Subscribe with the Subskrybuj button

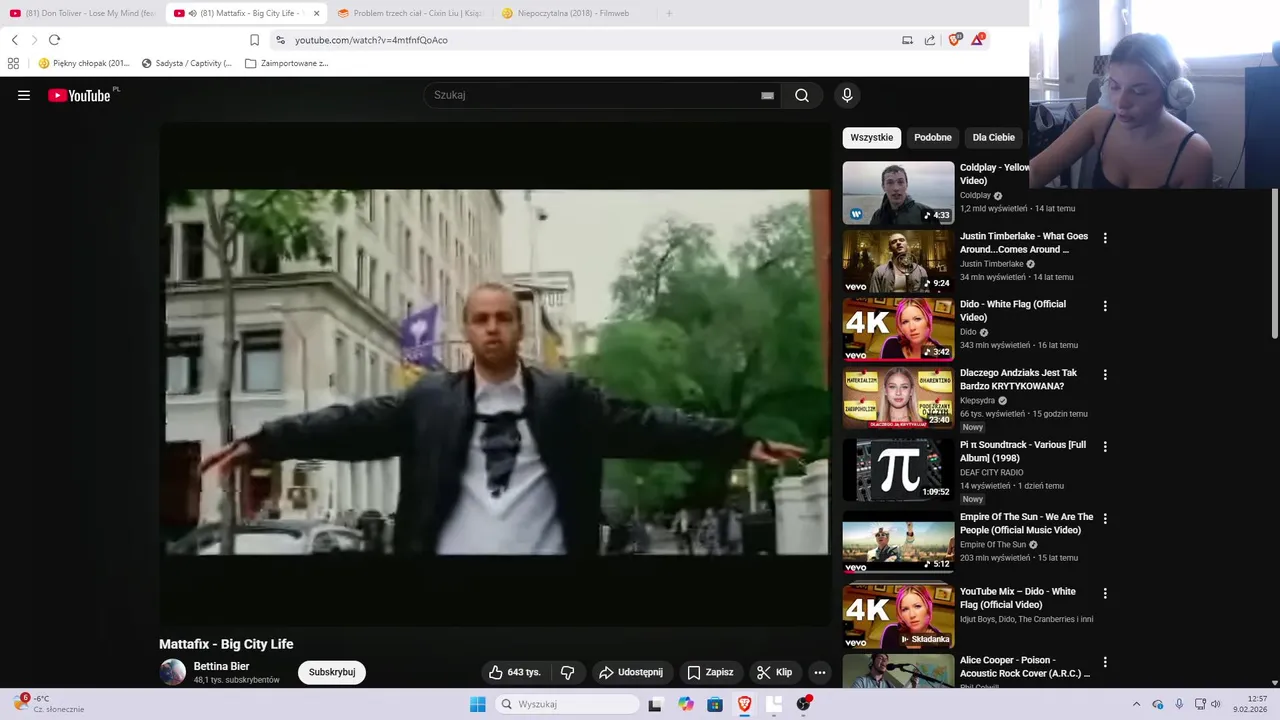point(332,672)
